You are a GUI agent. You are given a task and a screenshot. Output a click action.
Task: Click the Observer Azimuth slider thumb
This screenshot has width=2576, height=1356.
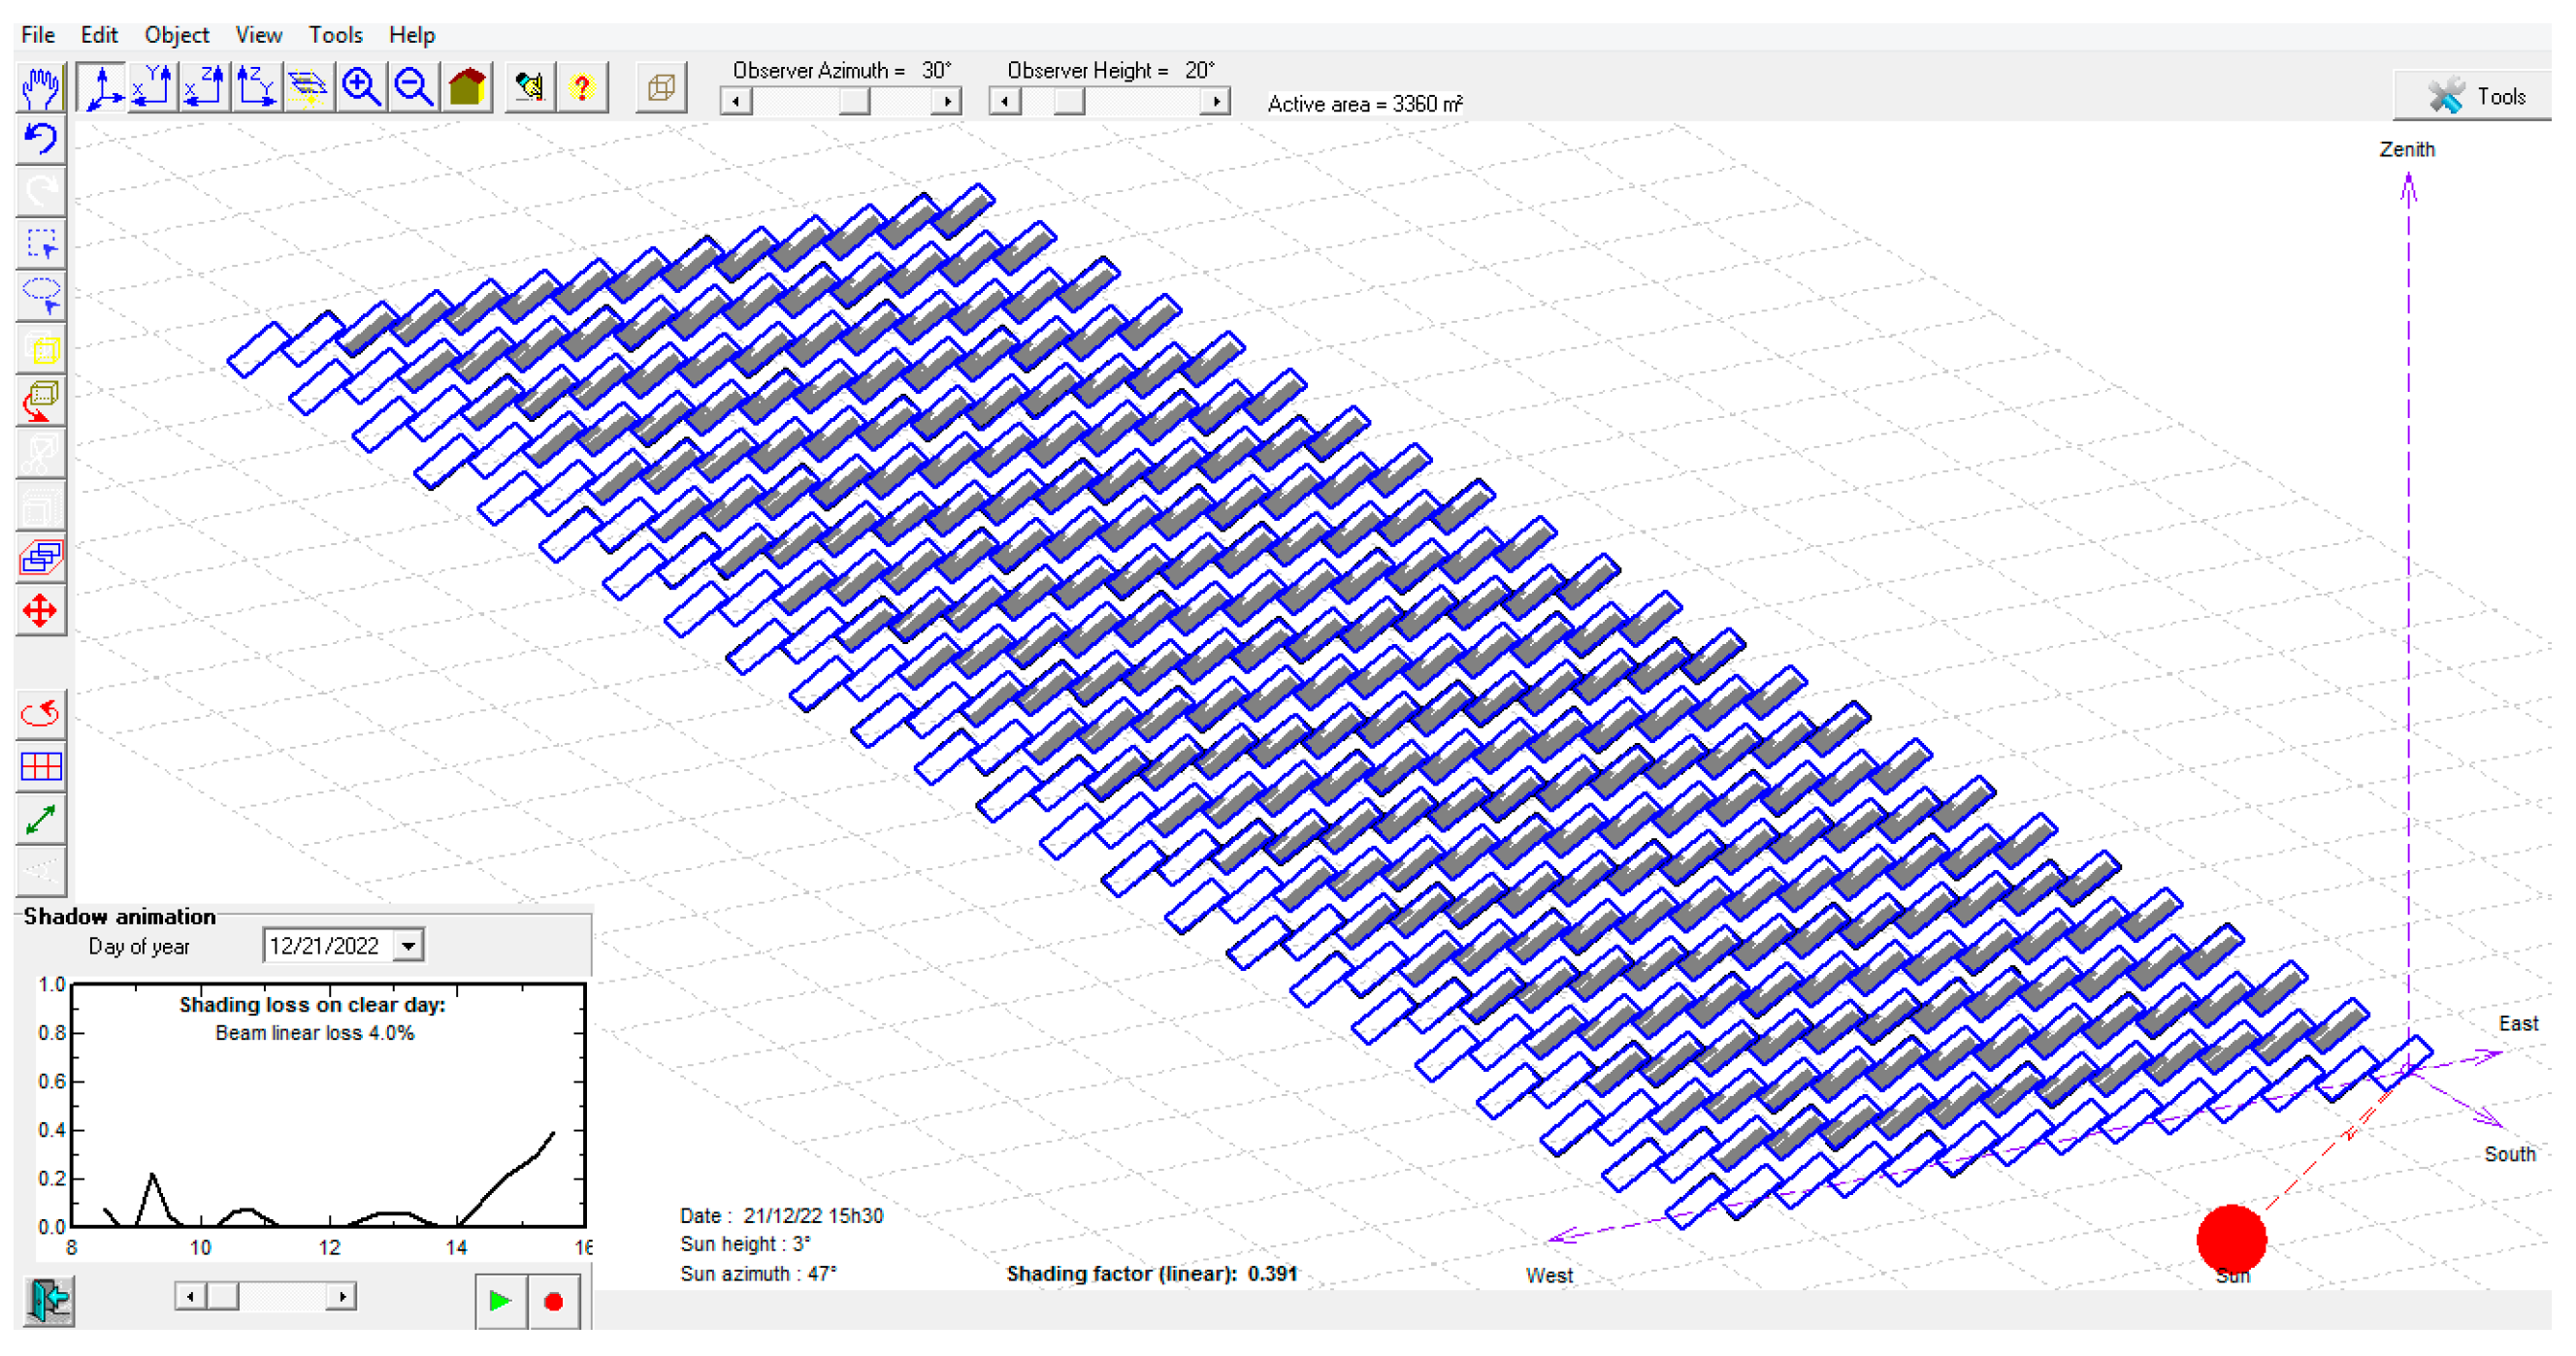tap(854, 101)
